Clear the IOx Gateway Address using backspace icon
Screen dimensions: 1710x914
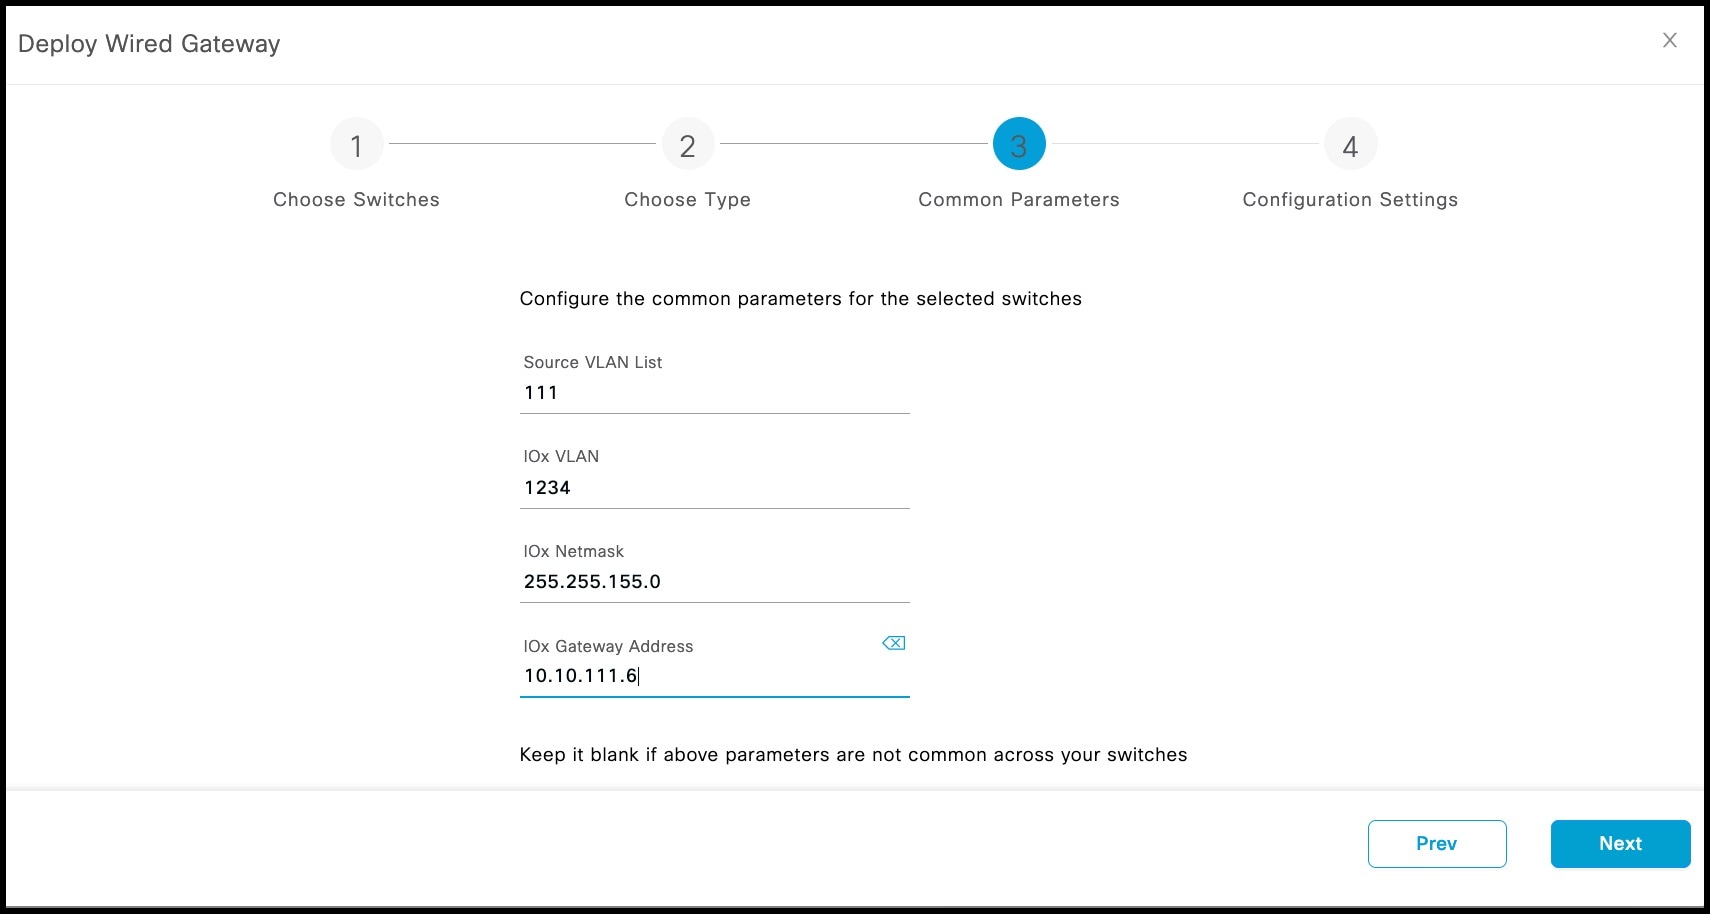(894, 643)
